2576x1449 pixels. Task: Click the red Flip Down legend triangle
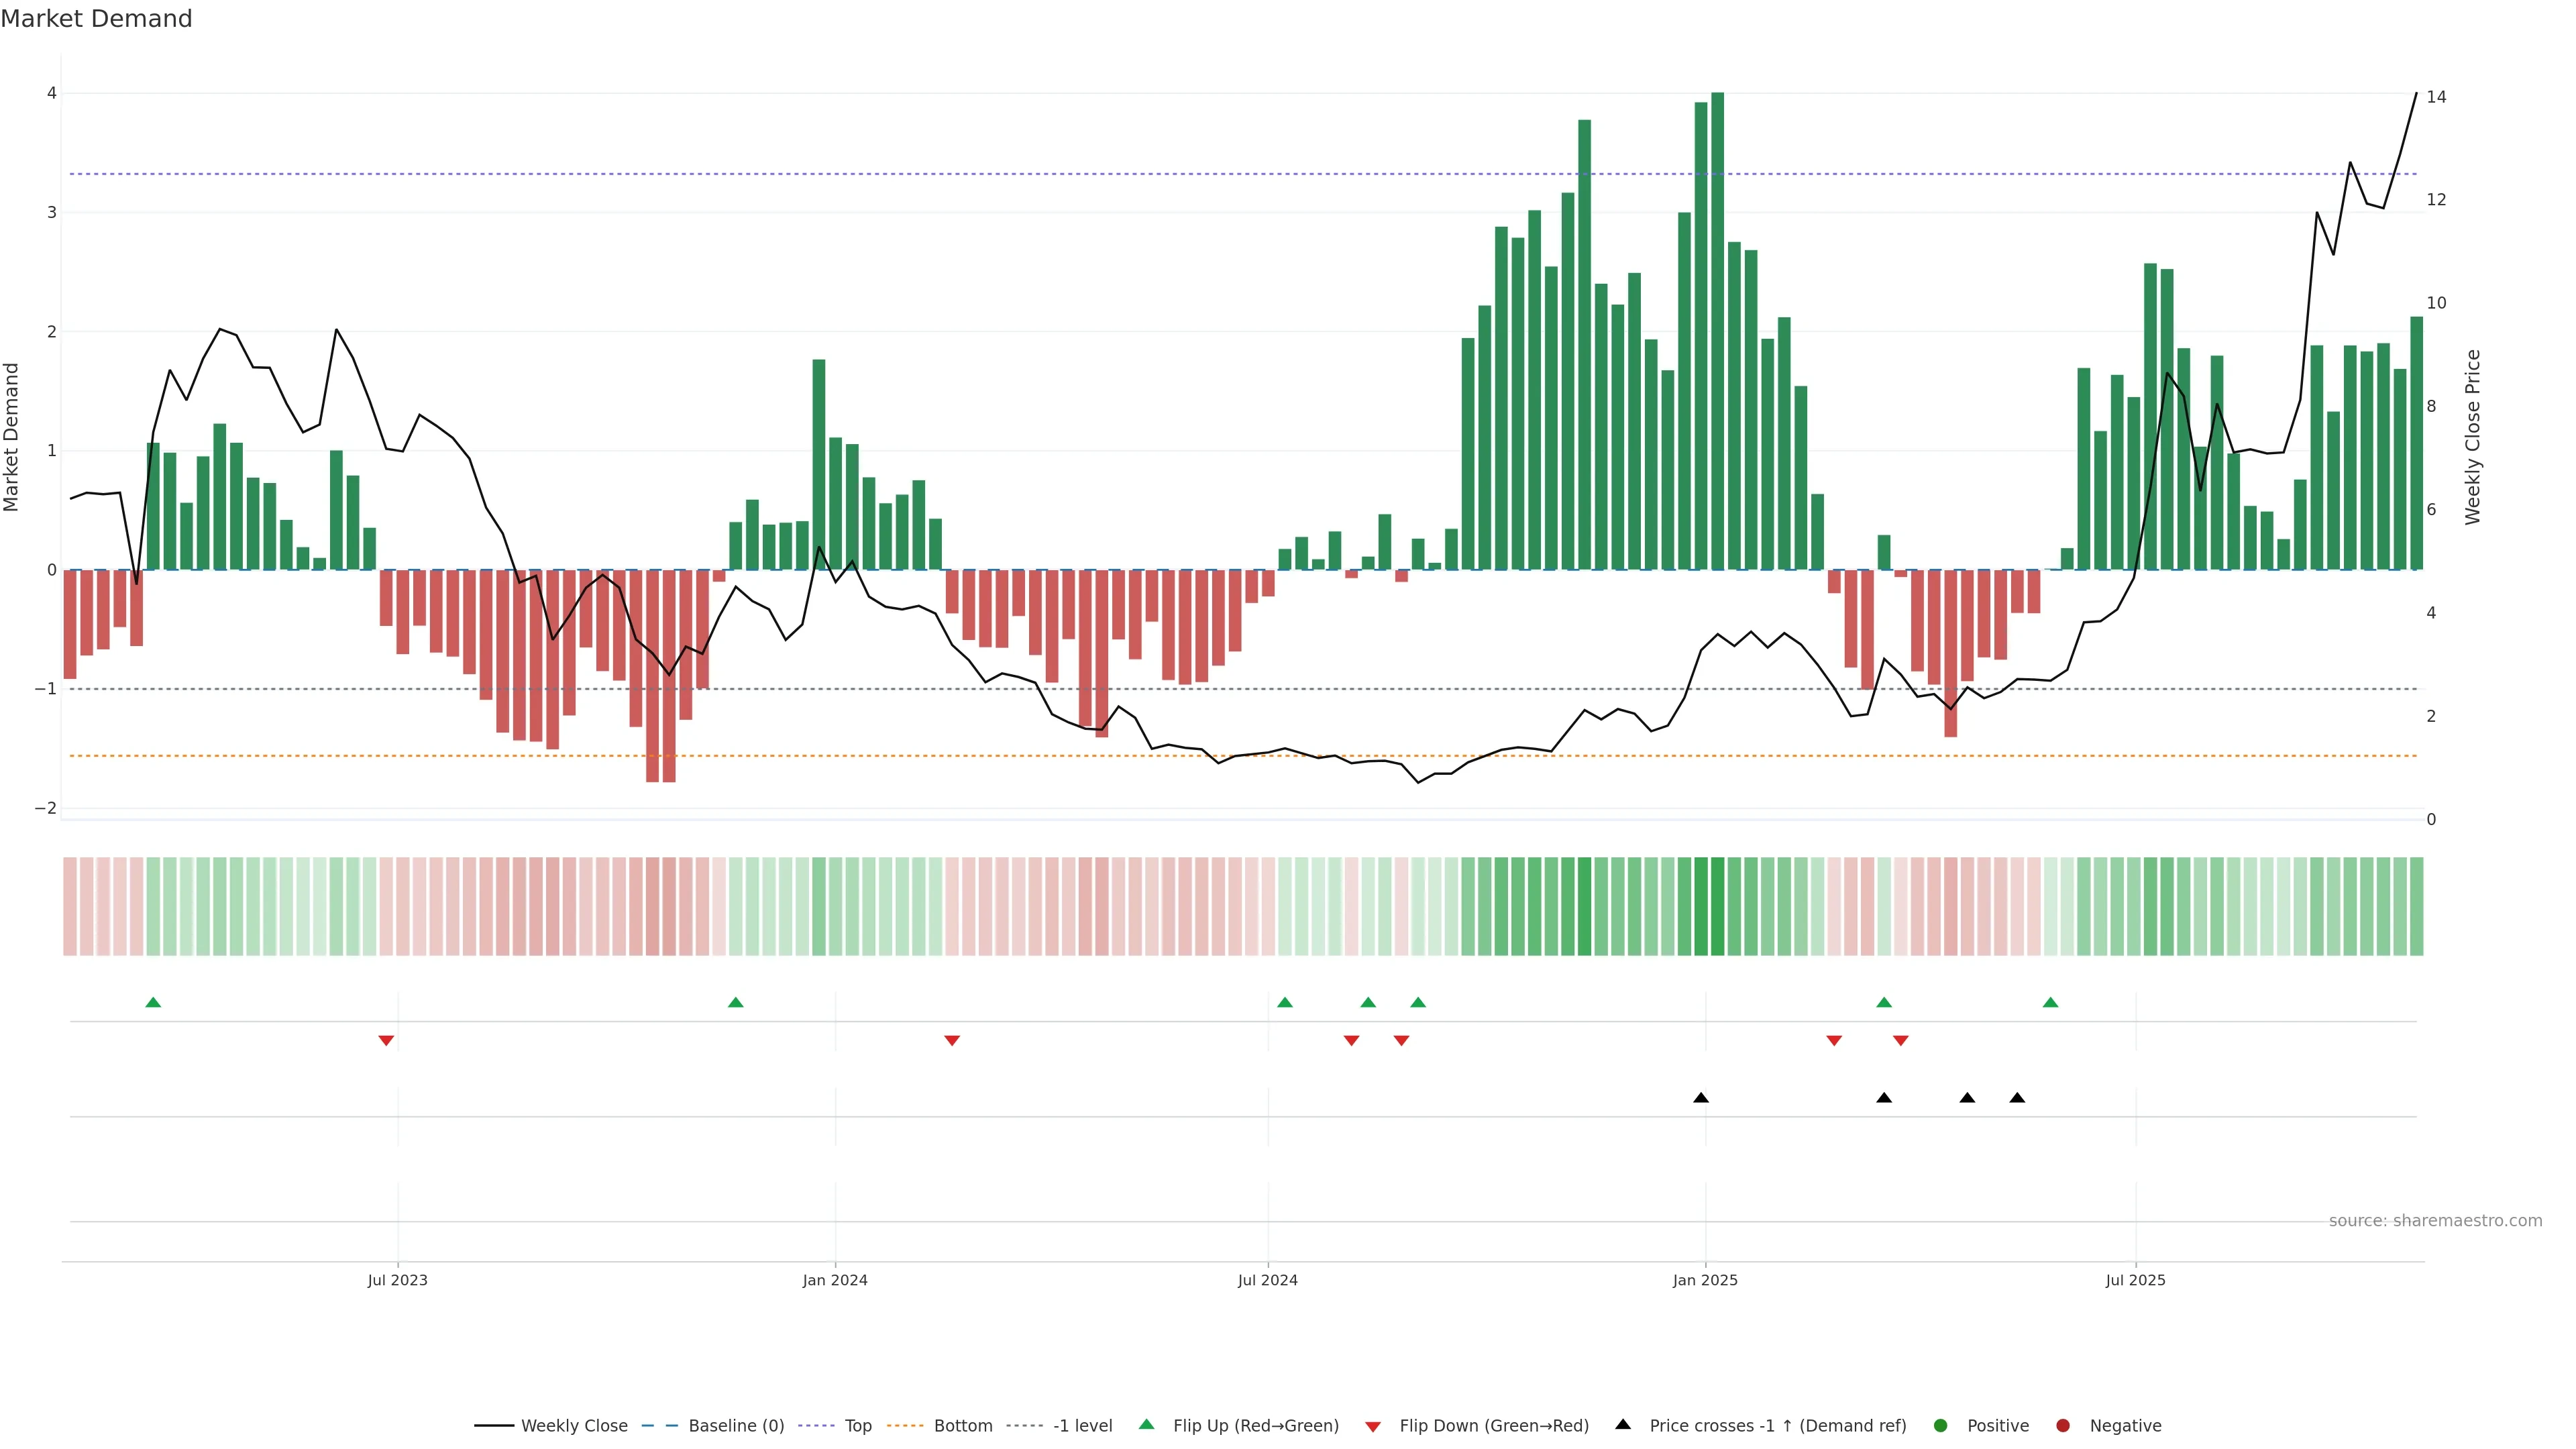1373,1427
